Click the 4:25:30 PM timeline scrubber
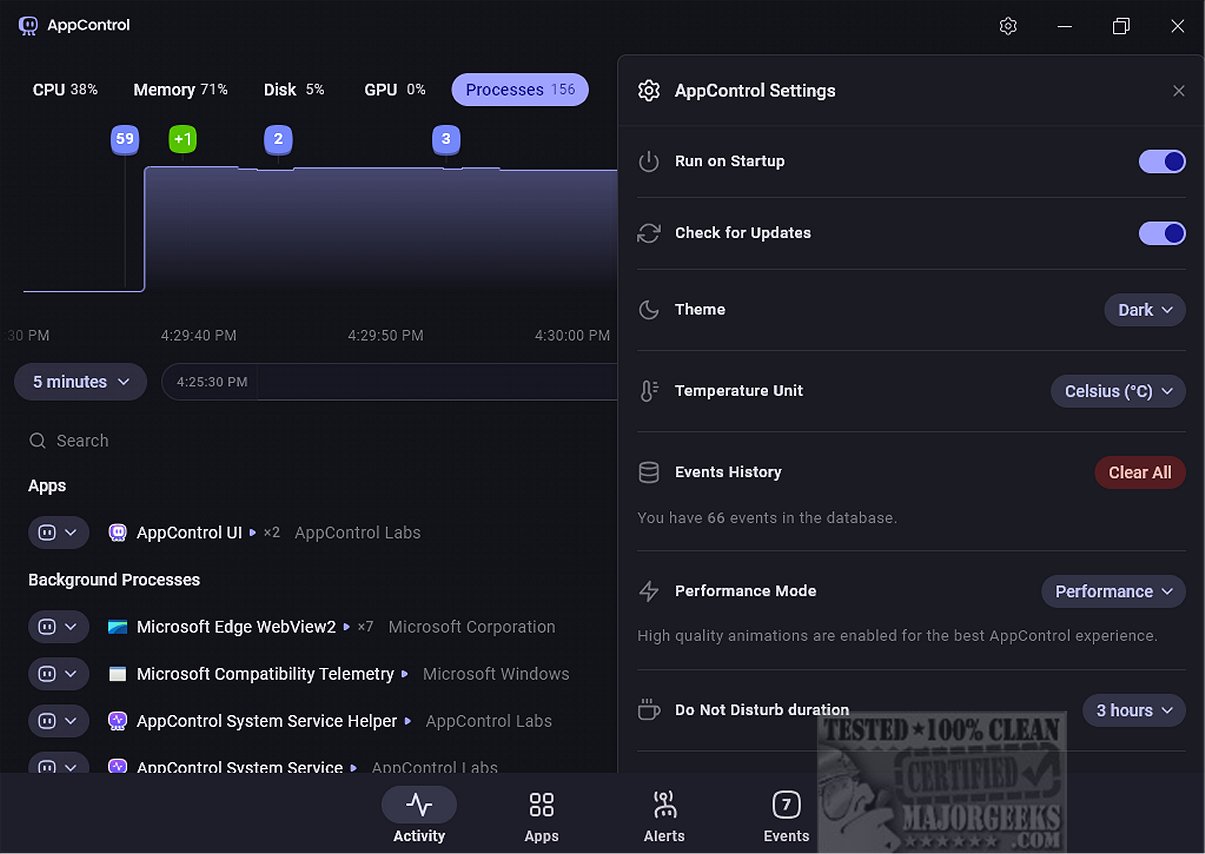Viewport: 1205px width, 854px height. (x=211, y=382)
